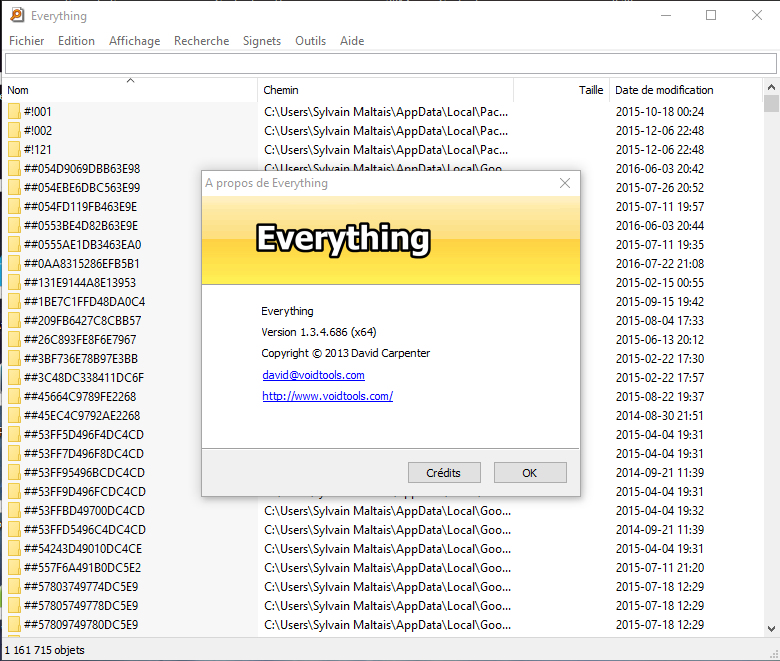780x661 pixels.
Task: Click folder icon of #!001
Action: [x=14, y=111]
